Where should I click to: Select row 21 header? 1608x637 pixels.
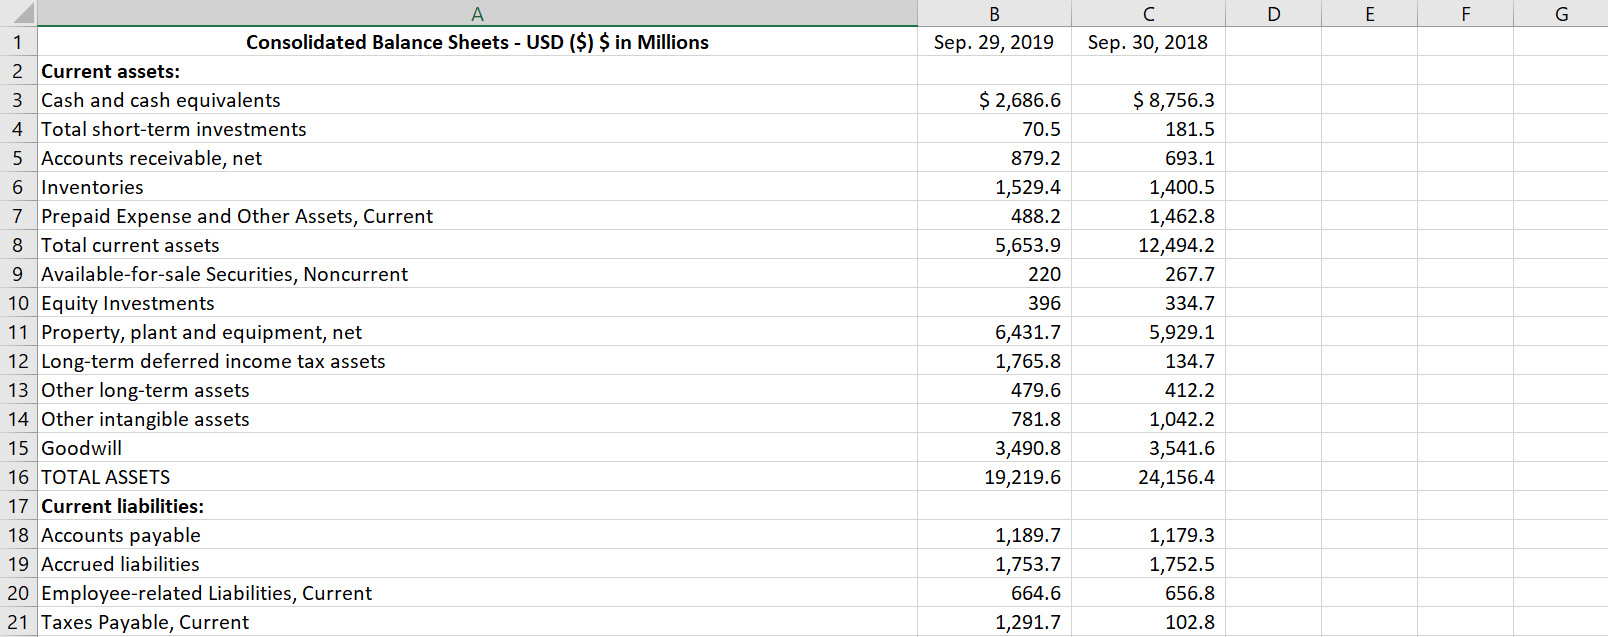point(19,622)
